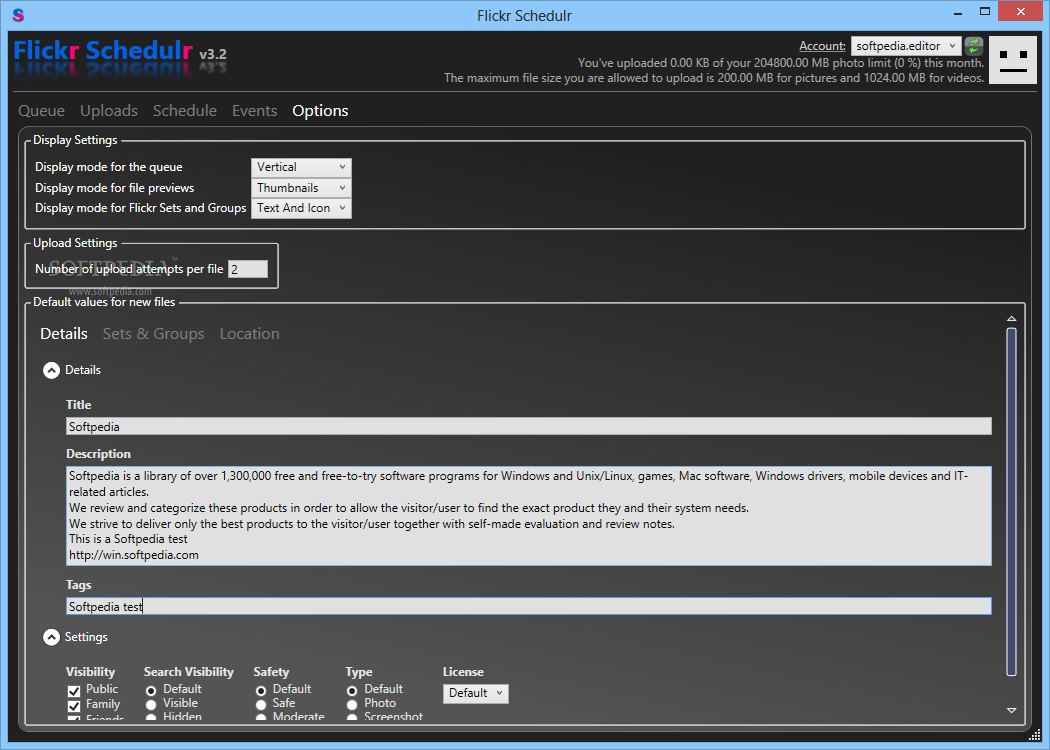
Task: Click the 'Number of upload attempts per file' label
Action: (x=129, y=269)
